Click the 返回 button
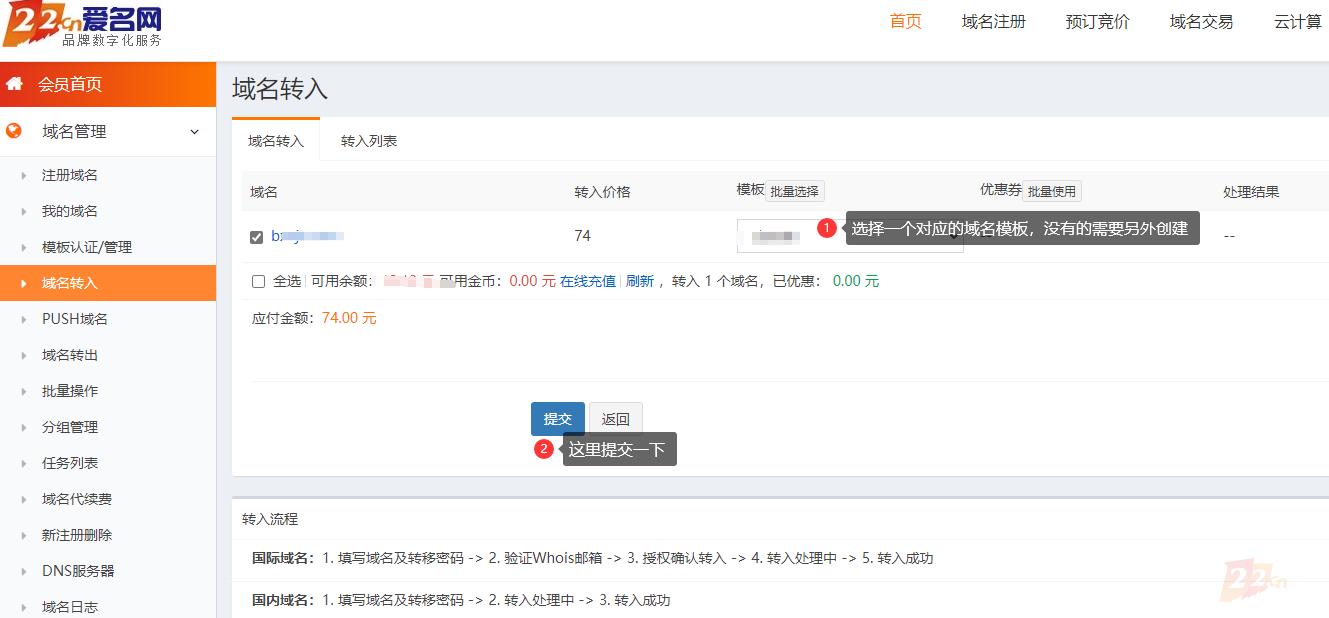Image resolution: width=1329 pixels, height=618 pixels. point(615,419)
